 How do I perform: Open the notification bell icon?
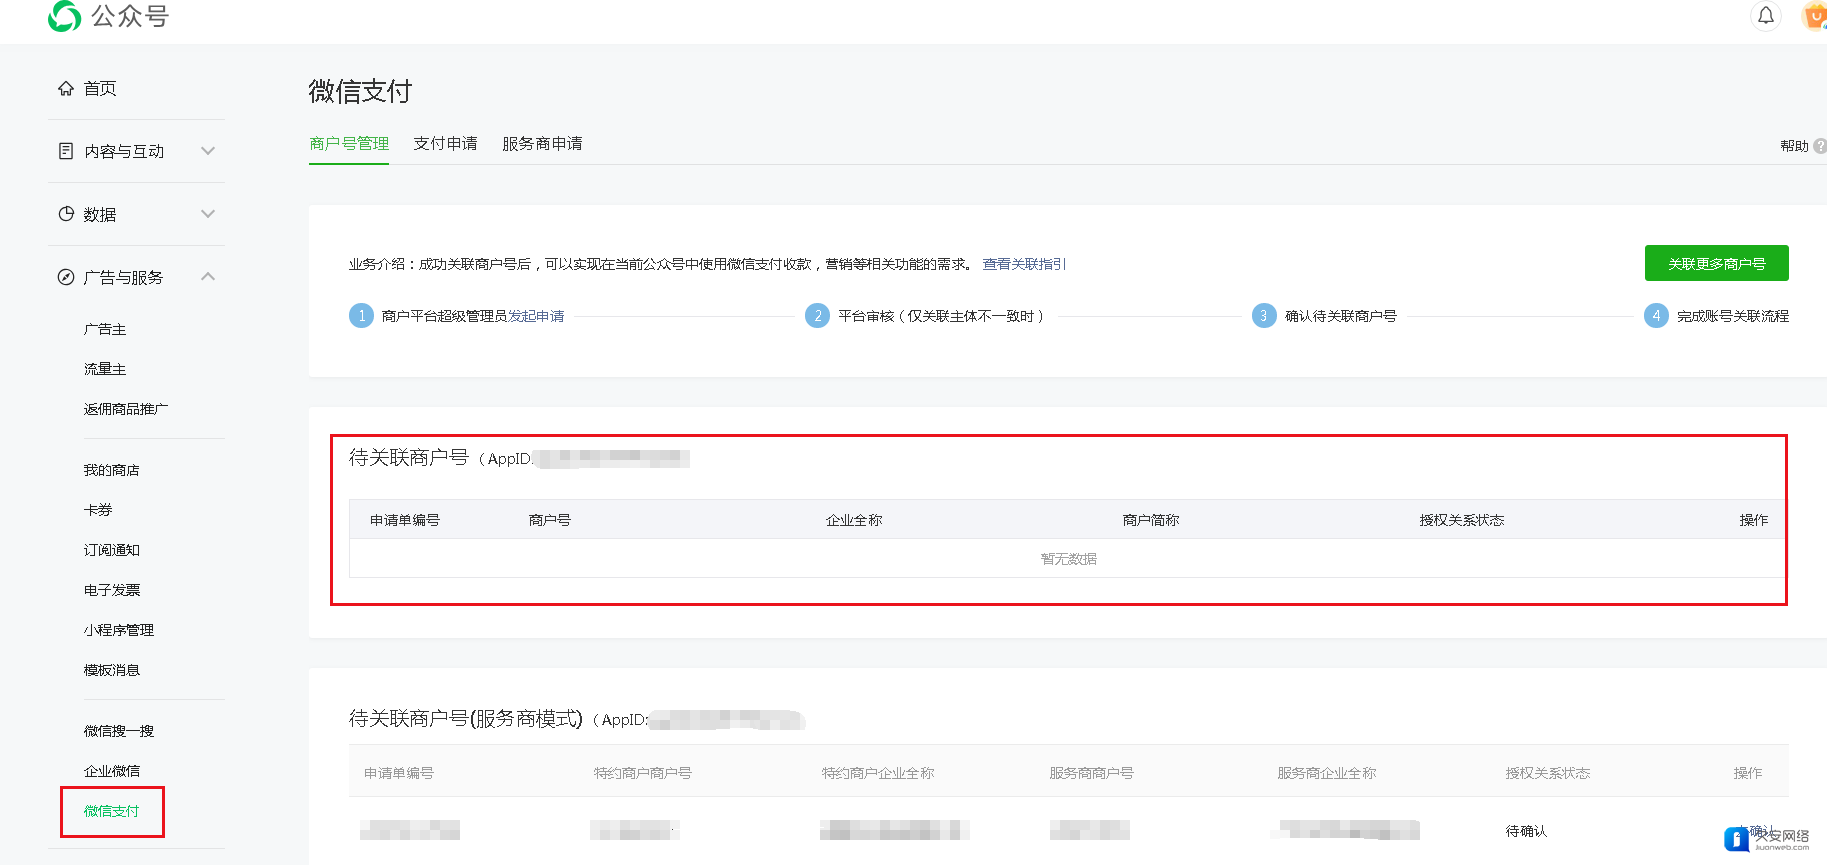pos(1766,15)
